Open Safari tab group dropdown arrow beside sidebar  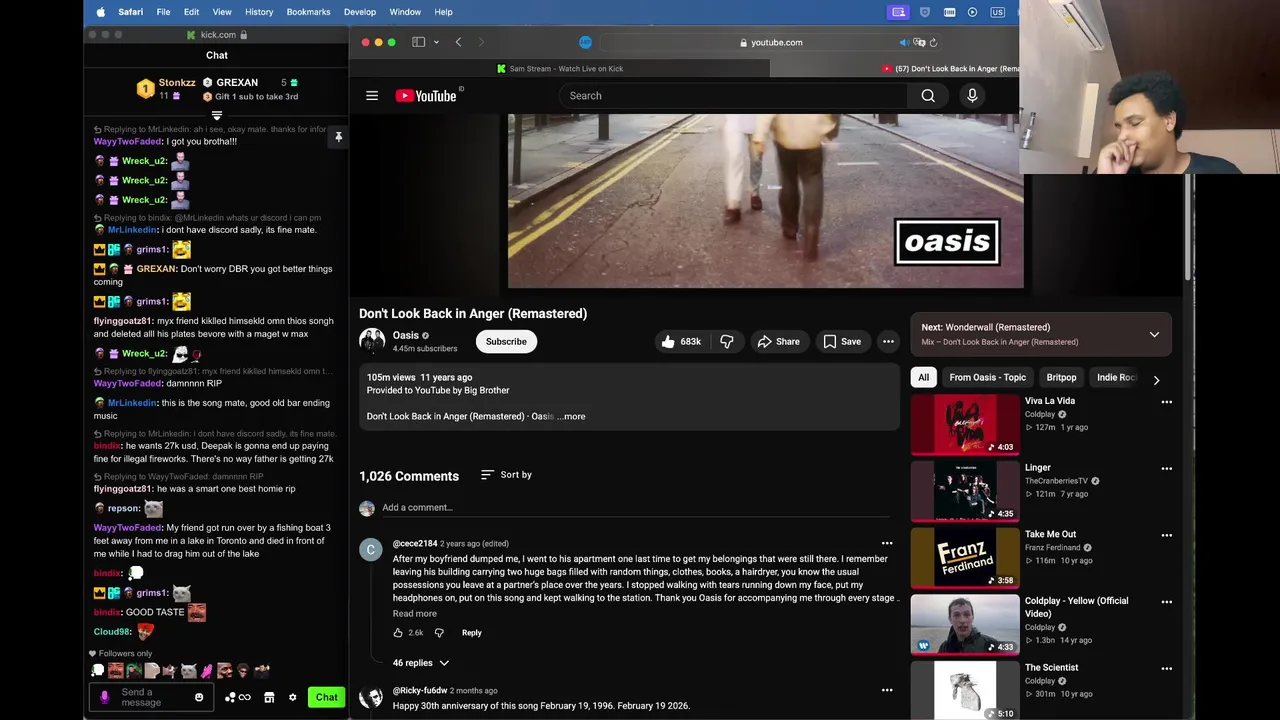(434, 42)
